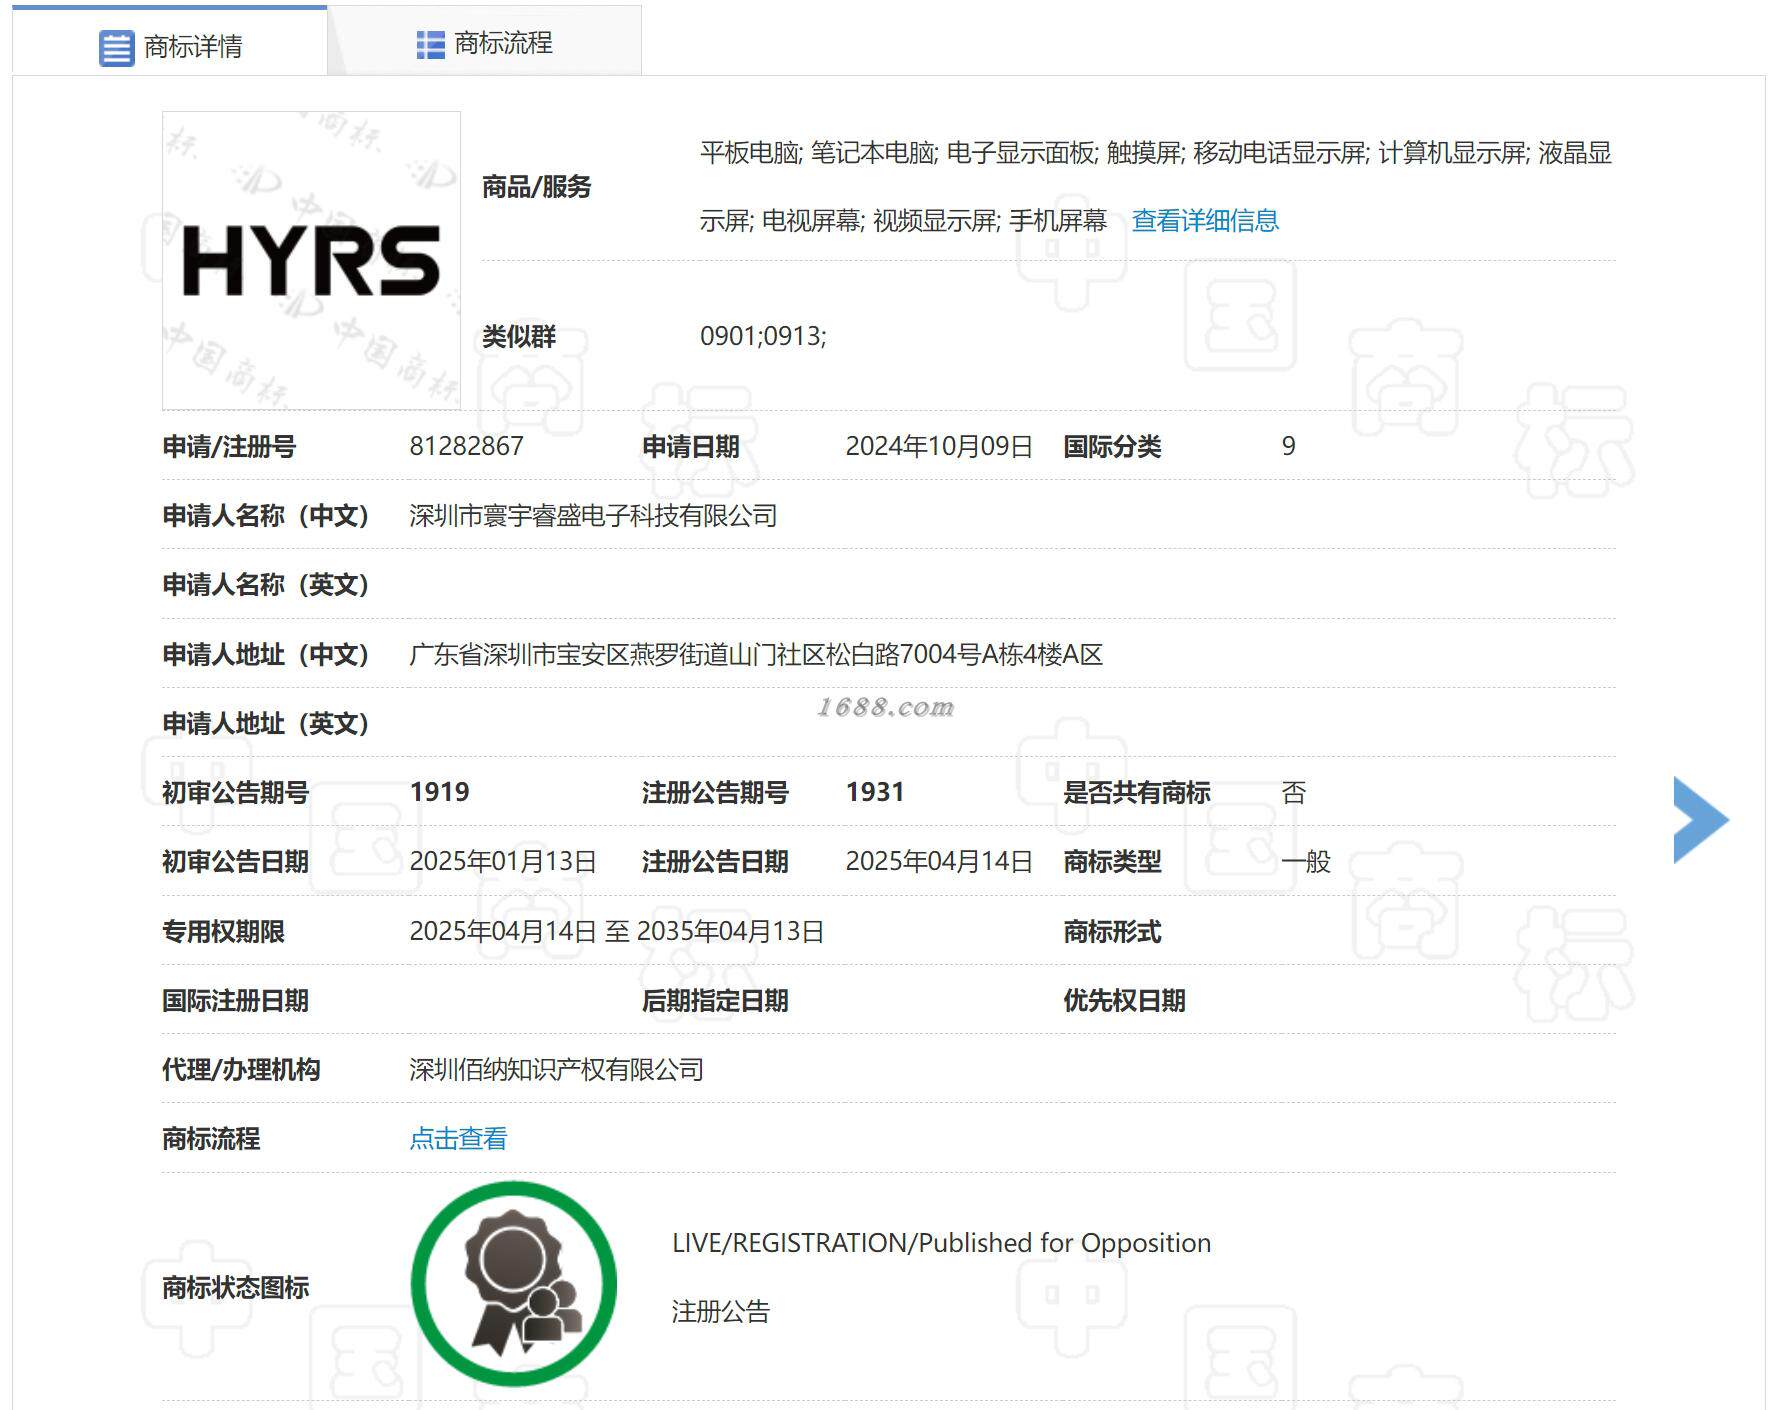Click the 商标形式 field label

click(1112, 932)
